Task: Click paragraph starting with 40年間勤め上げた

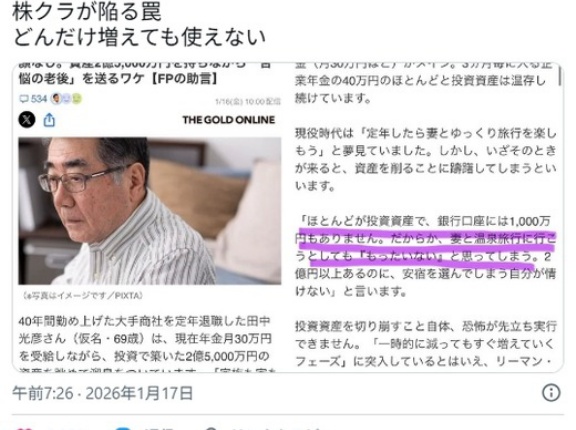Action: tap(146, 343)
